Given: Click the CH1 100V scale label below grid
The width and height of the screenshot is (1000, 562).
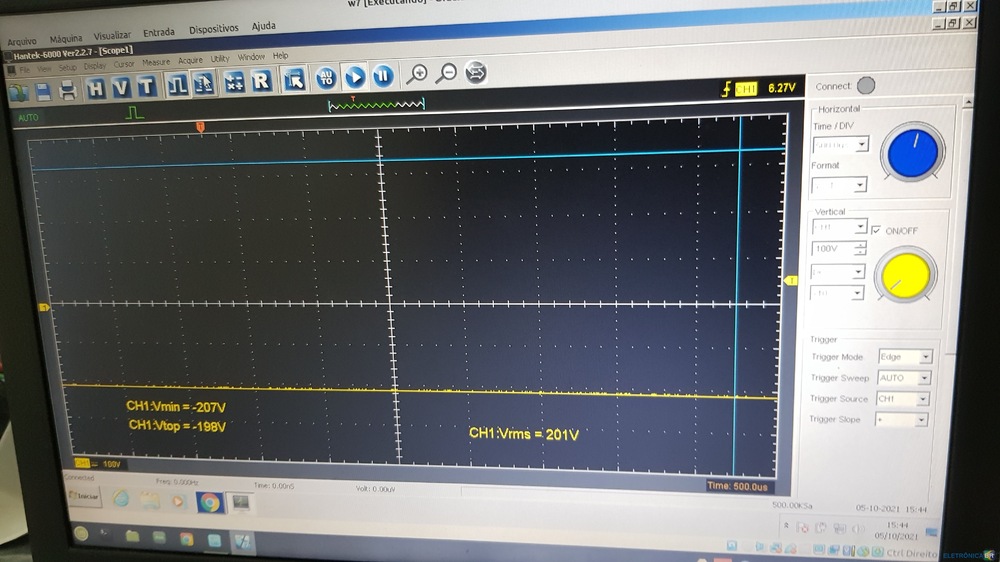Looking at the screenshot, I should click(x=98, y=464).
